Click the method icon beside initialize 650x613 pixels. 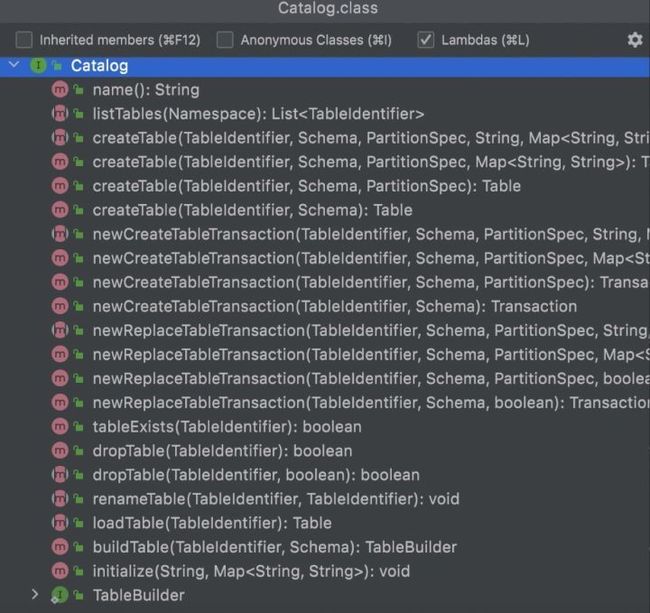(x=60, y=571)
